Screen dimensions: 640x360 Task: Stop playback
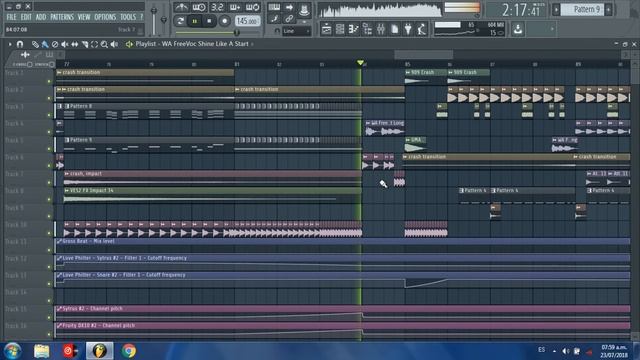[x=209, y=21]
